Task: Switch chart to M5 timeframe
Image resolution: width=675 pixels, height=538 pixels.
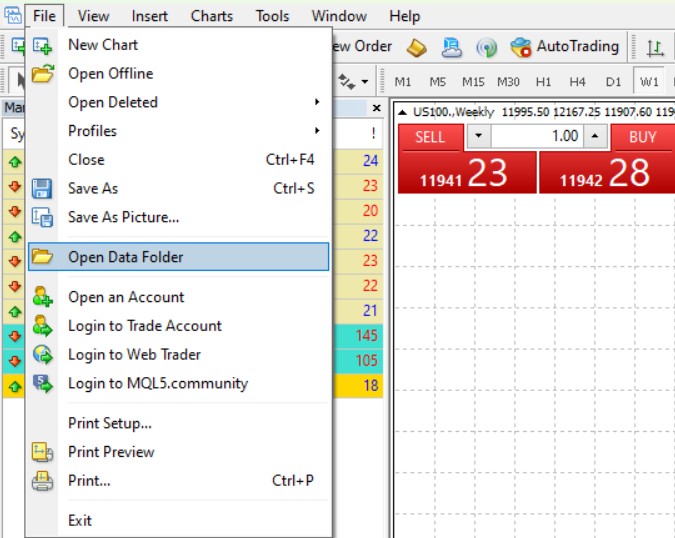Action: coord(437,81)
